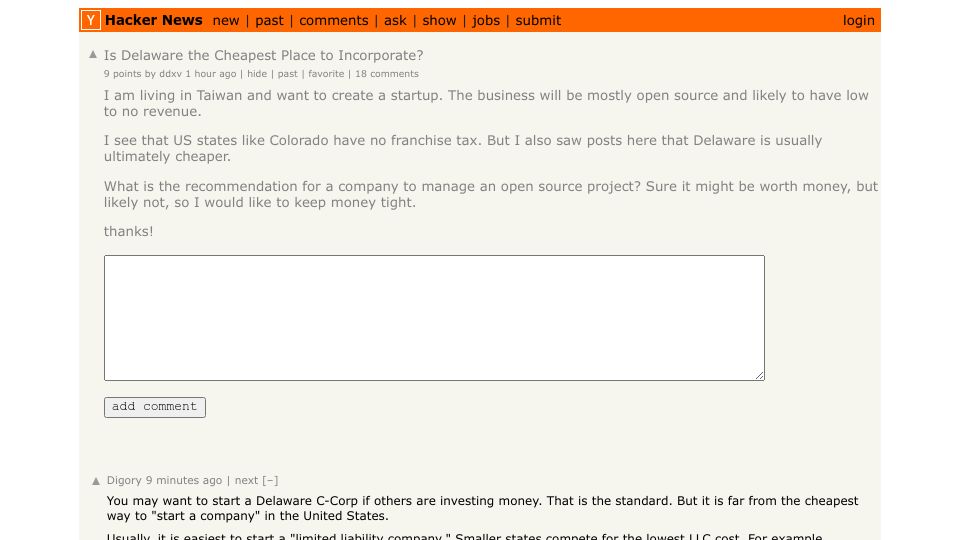Click the 'add comment' button
This screenshot has height=540, width=960.
(x=155, y=407)
